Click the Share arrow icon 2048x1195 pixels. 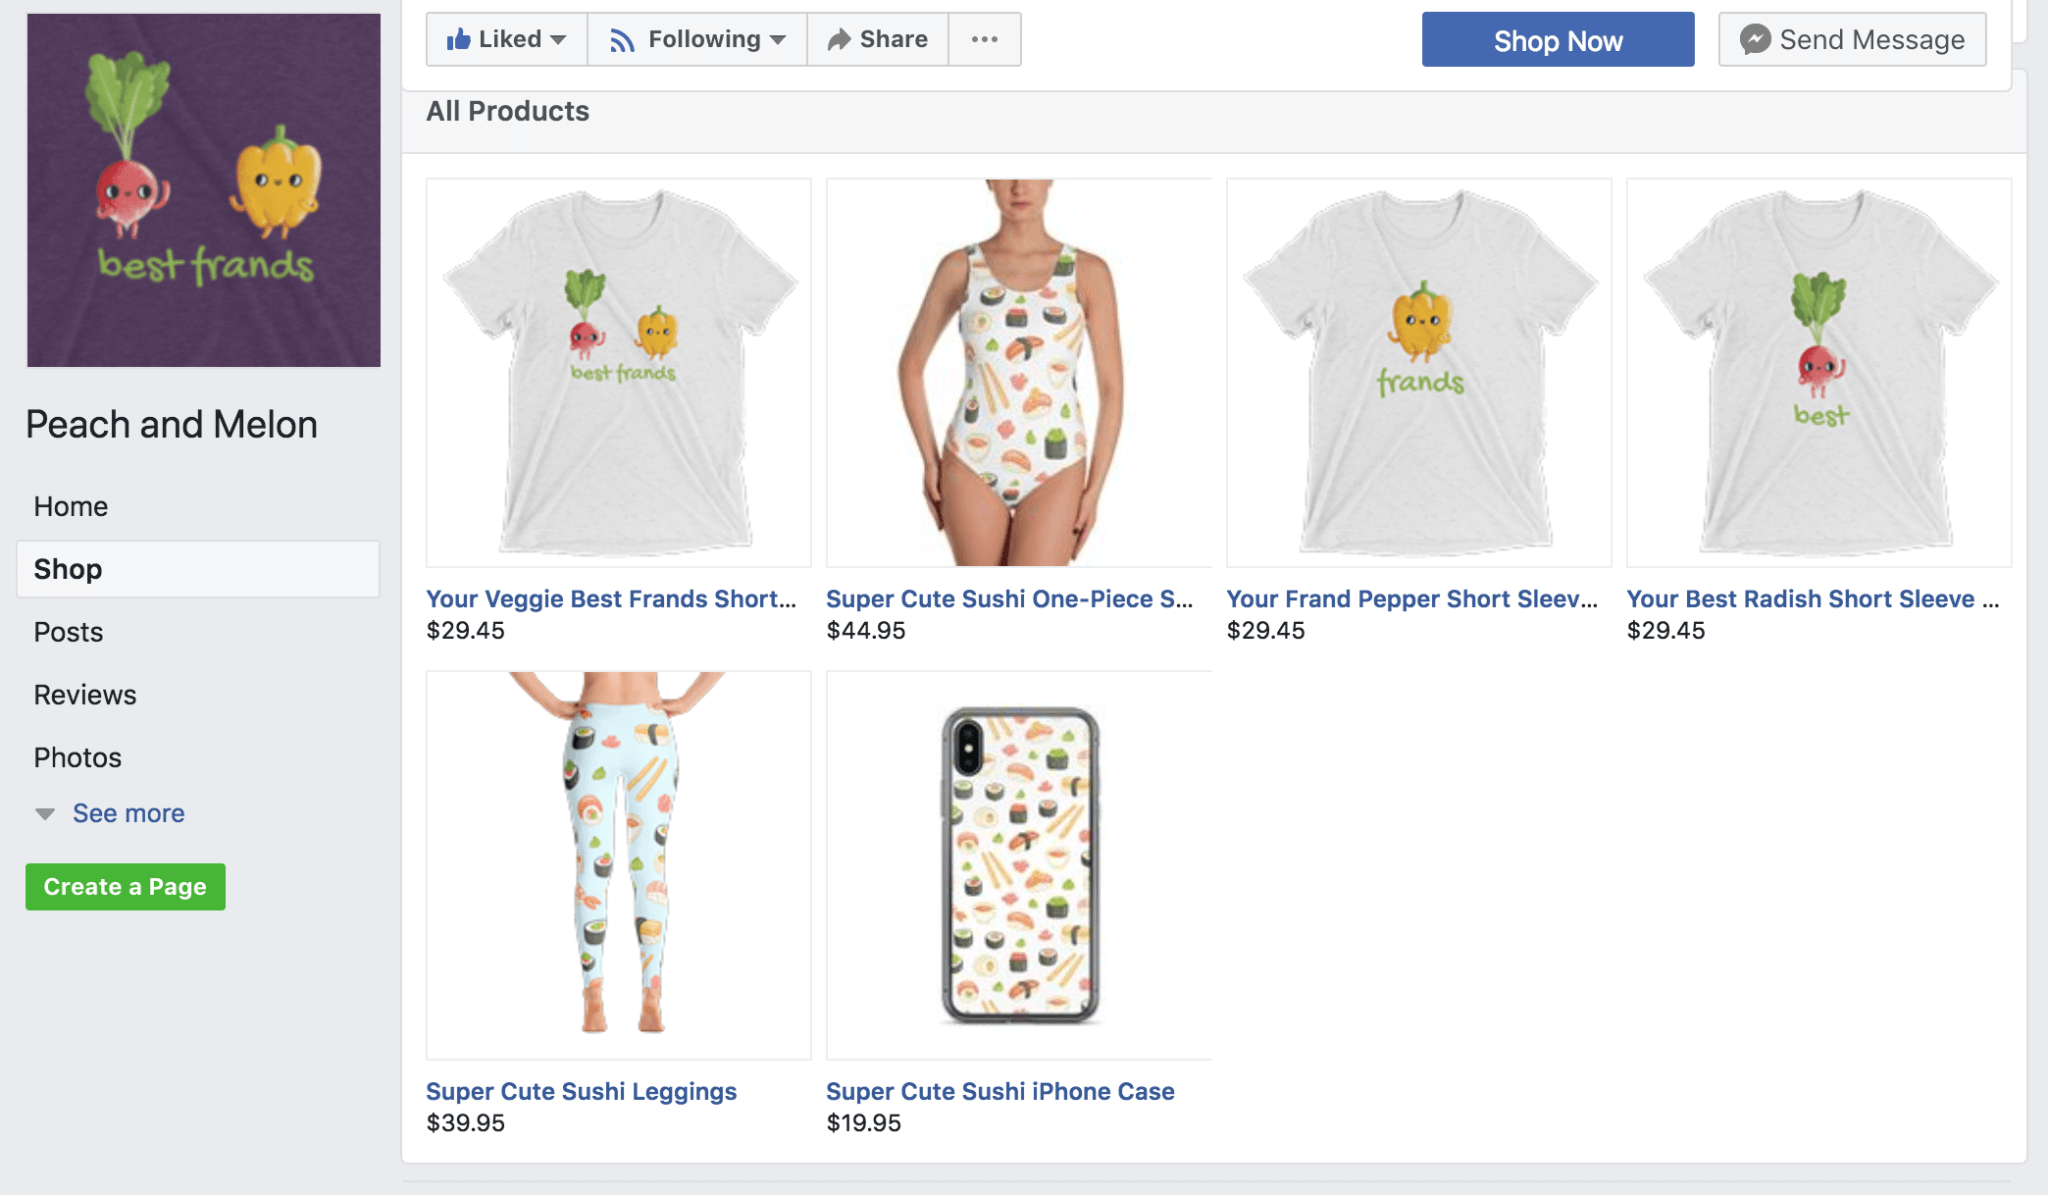pos(840,38)
